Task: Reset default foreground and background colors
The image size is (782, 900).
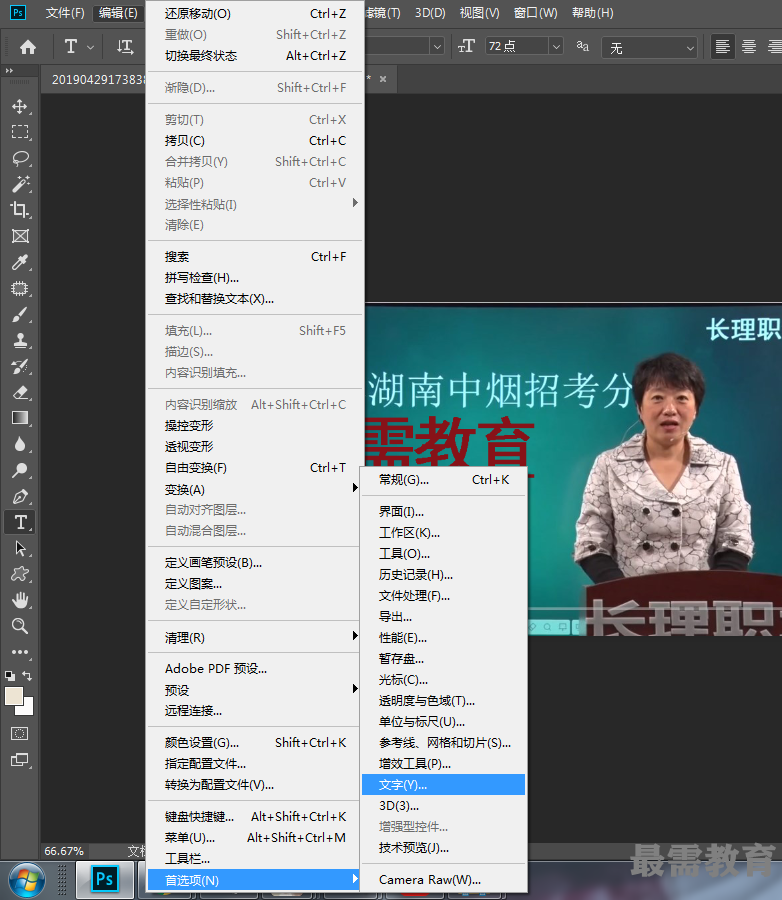Action: point(10,676)
